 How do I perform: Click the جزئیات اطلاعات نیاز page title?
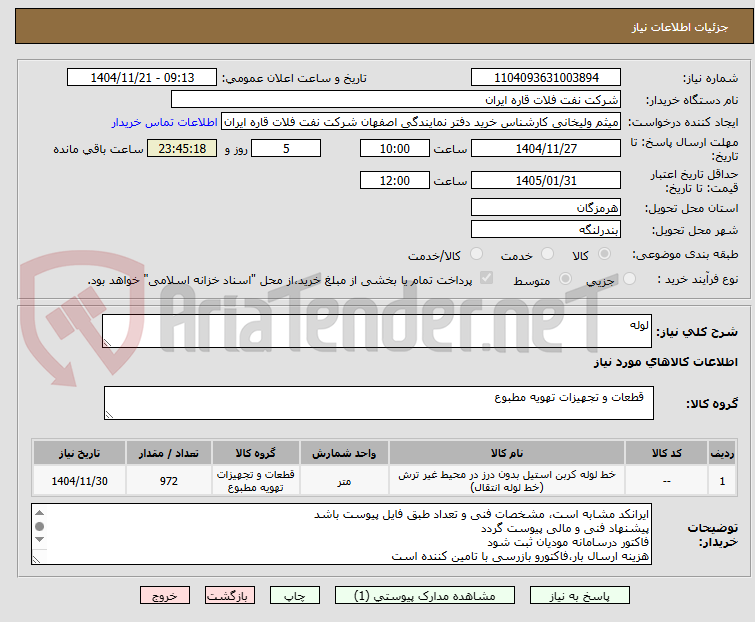[680, 27]
